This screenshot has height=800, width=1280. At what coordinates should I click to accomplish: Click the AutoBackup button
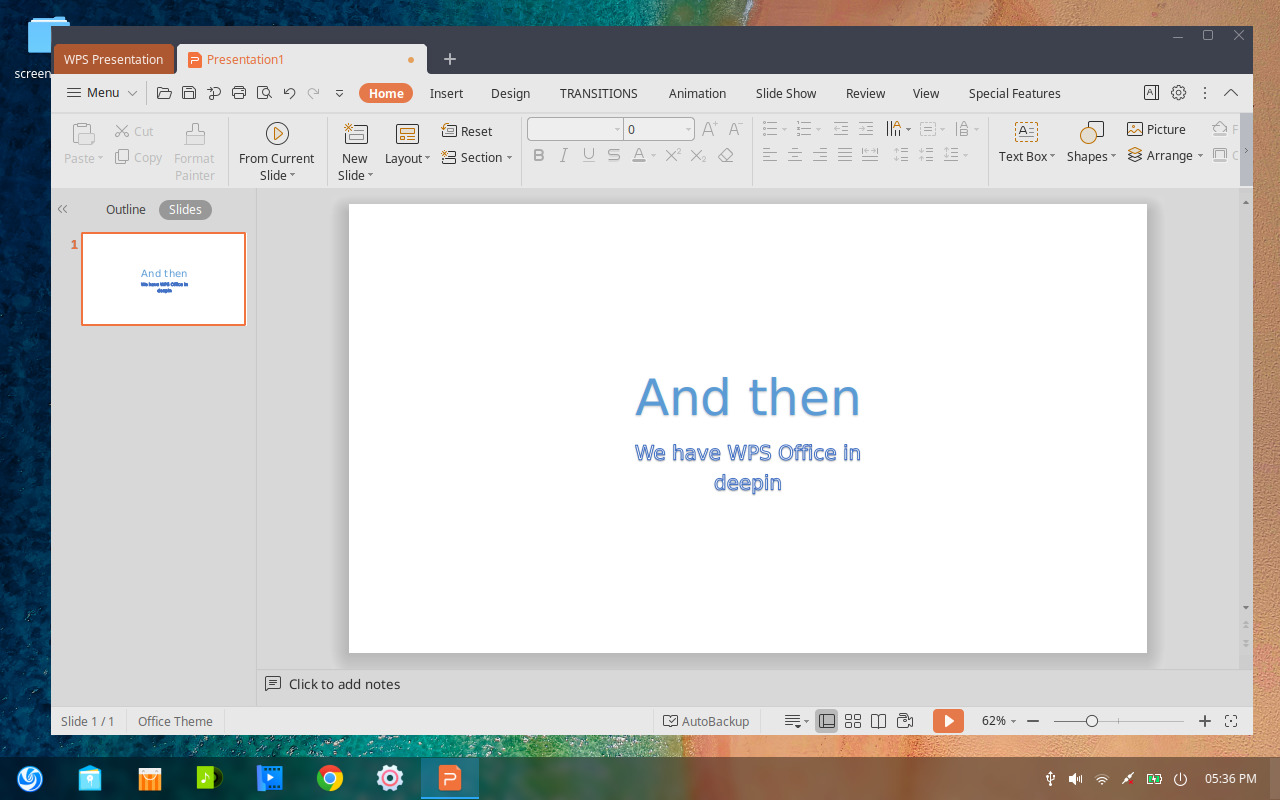[x=707, y=720]
